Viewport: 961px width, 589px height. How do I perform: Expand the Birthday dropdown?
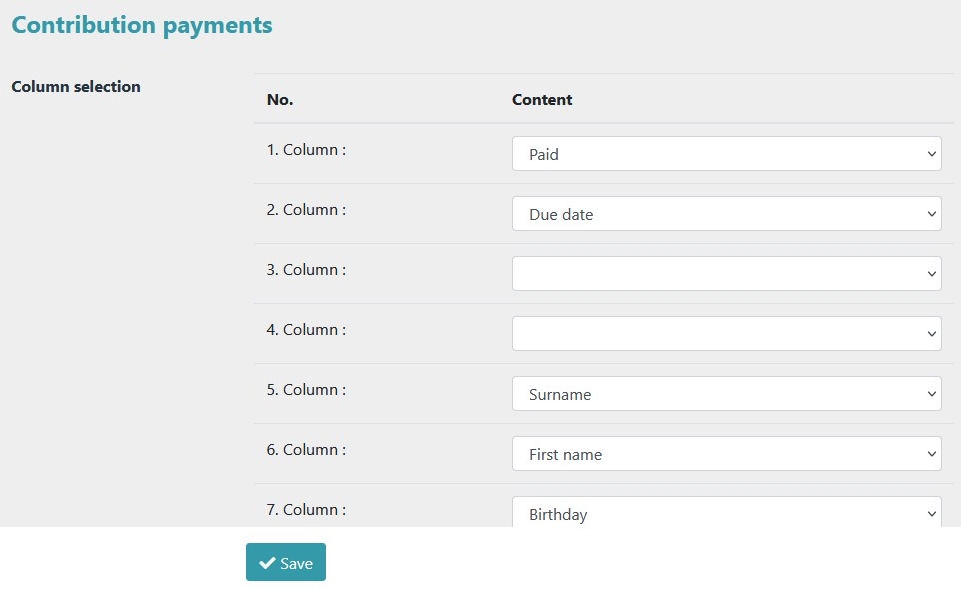[x=726, y=513]
